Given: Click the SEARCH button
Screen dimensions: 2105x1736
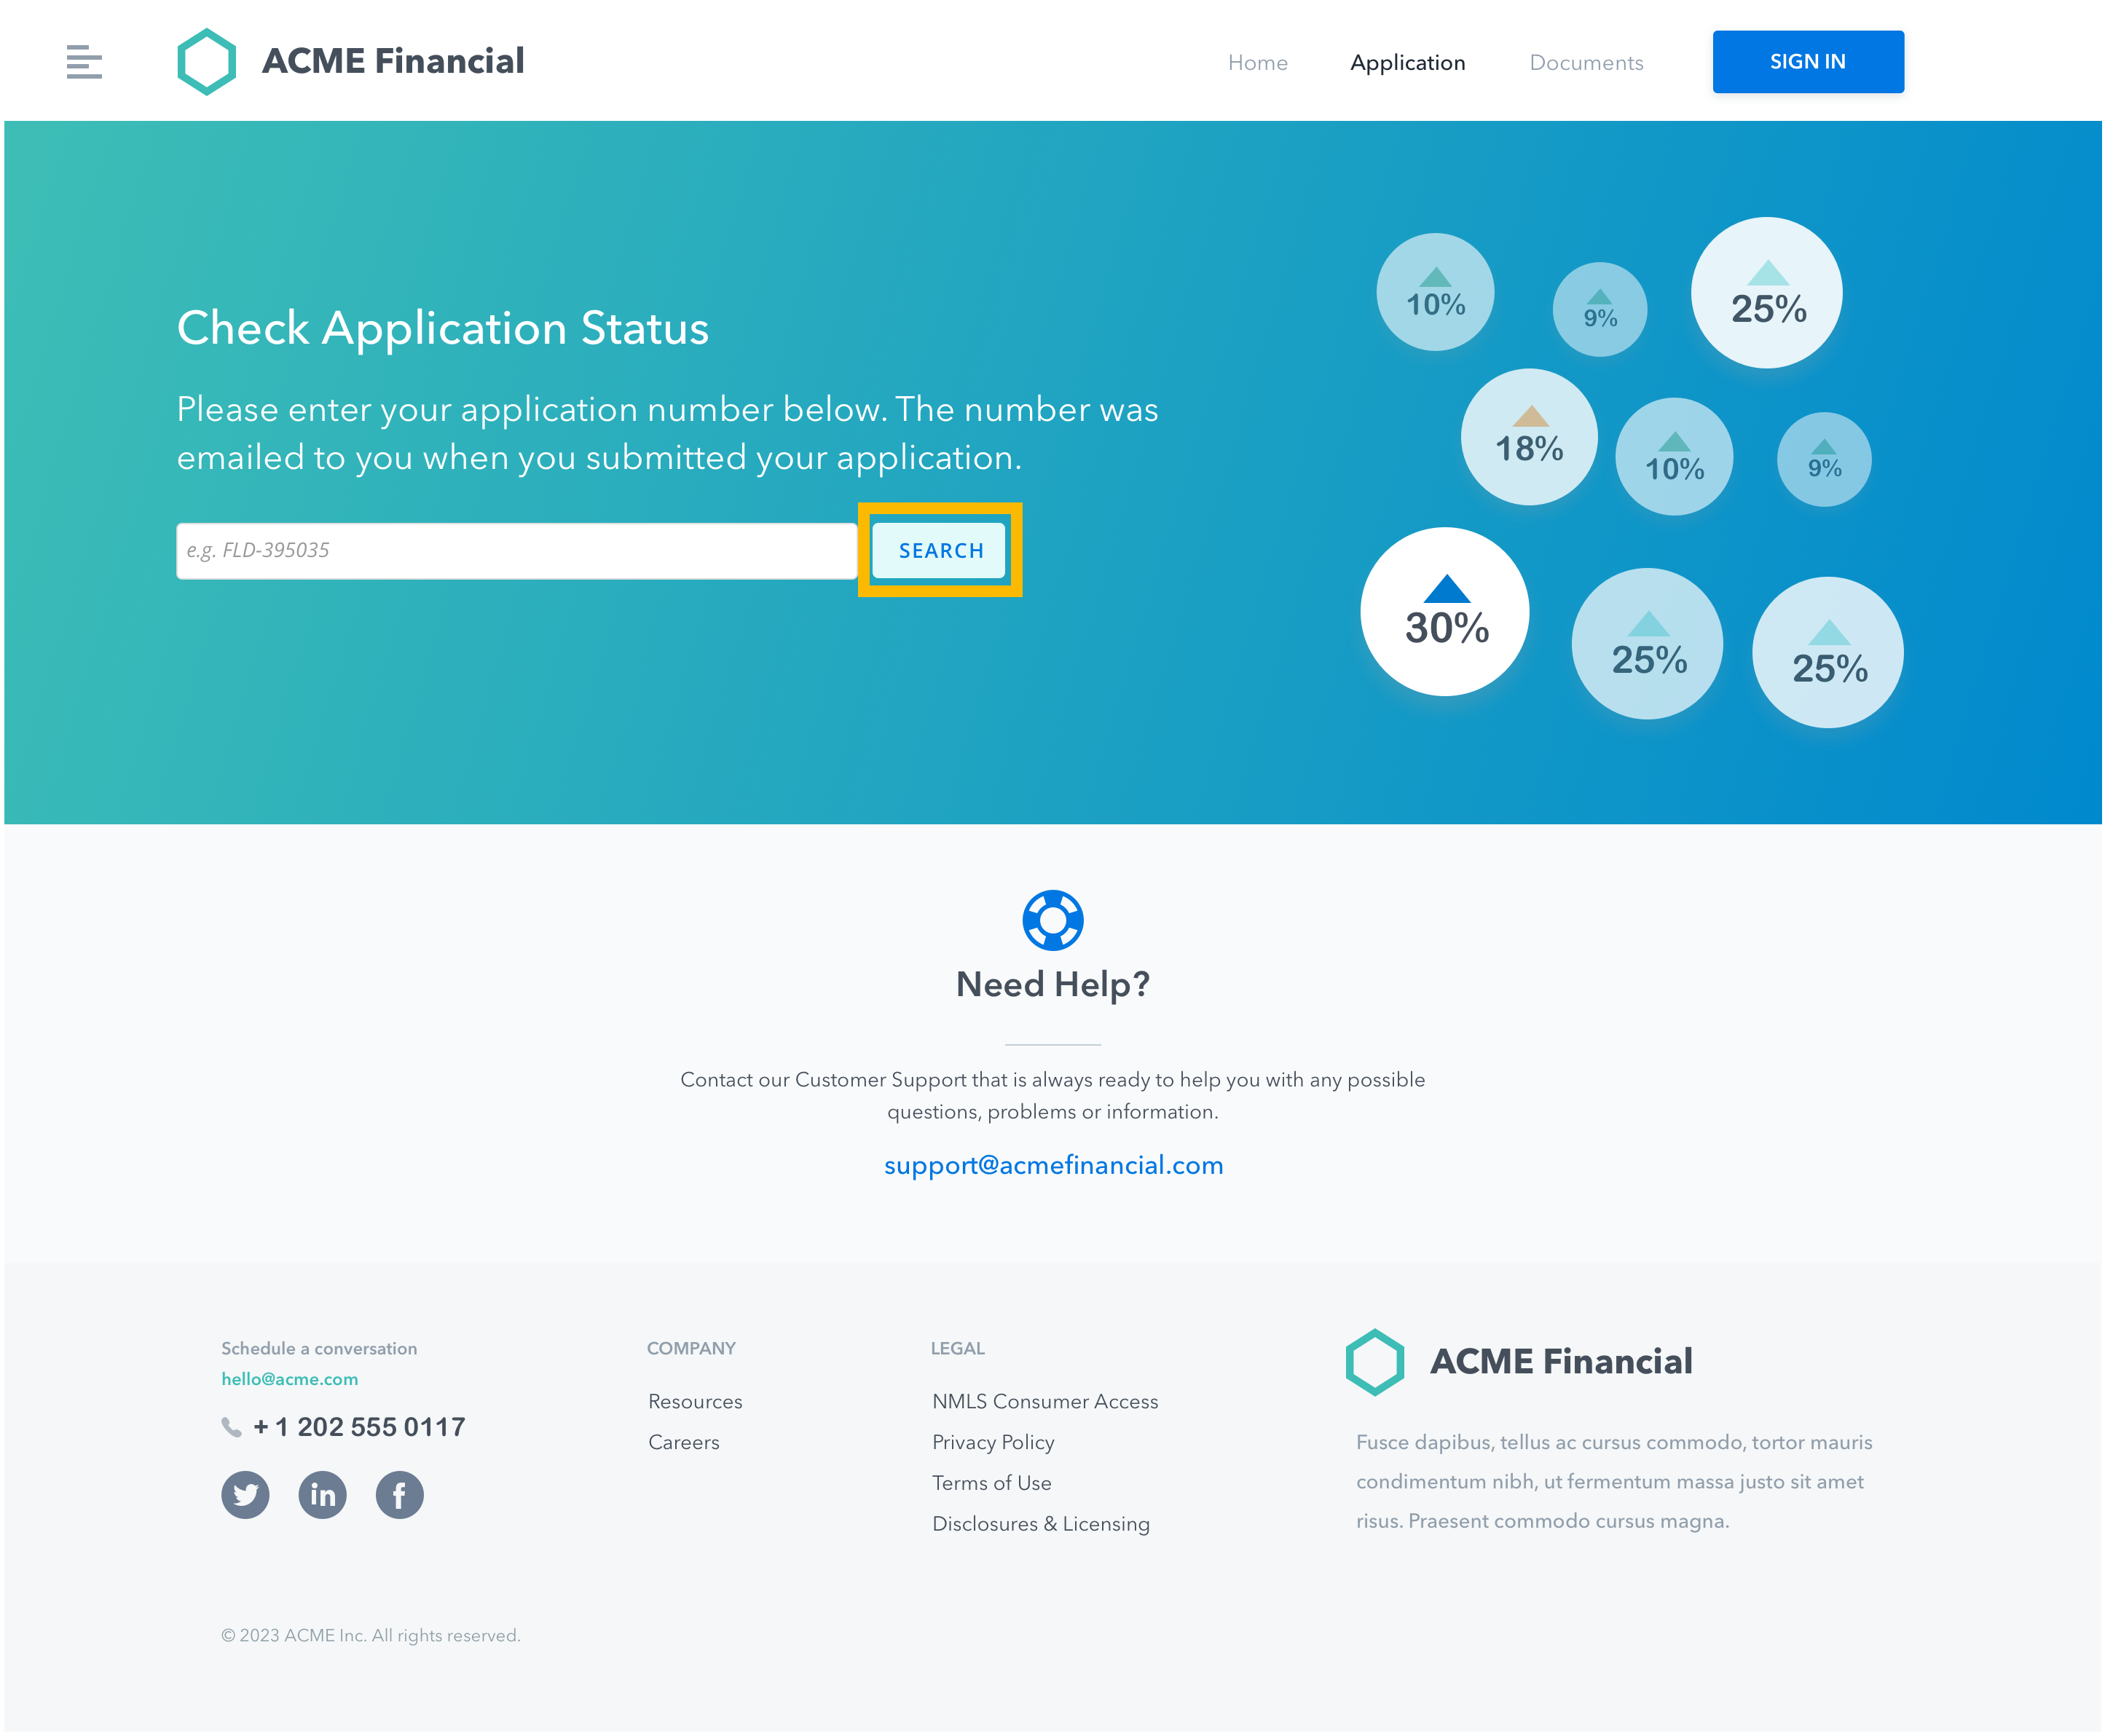Looking at the screenshot, I should click(x=943, y=551).
